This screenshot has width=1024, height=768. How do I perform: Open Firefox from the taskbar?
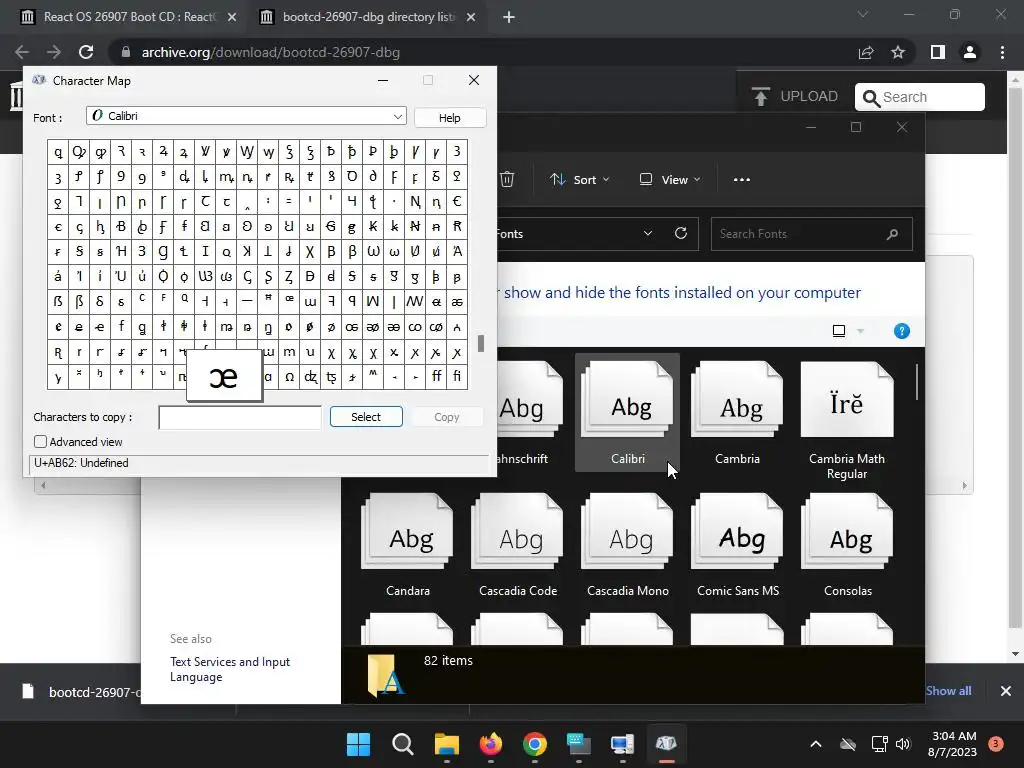pyautogui.click(x=490, y=744)
